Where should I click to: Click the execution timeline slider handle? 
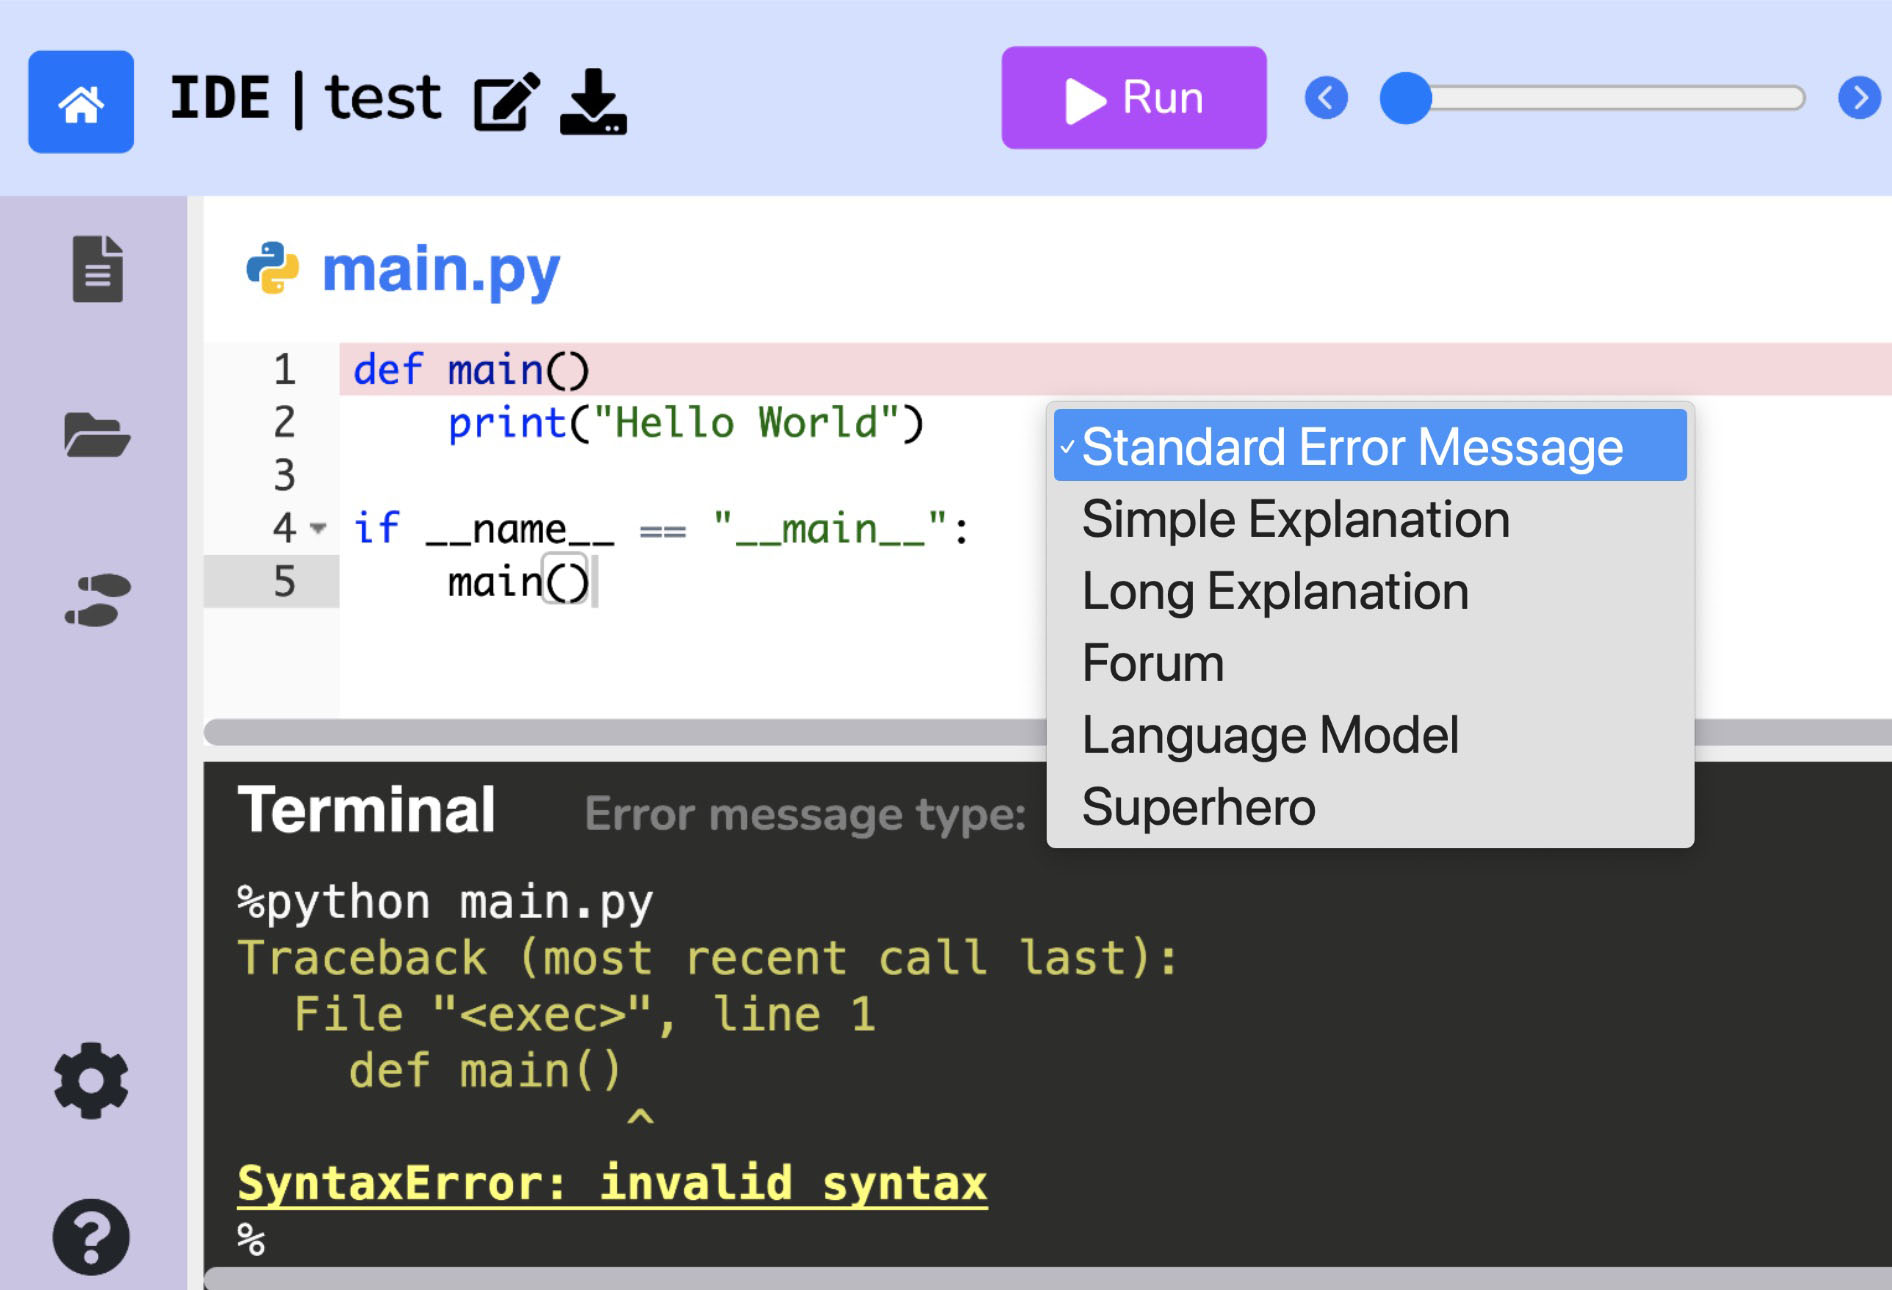[x=1406, y=98]
